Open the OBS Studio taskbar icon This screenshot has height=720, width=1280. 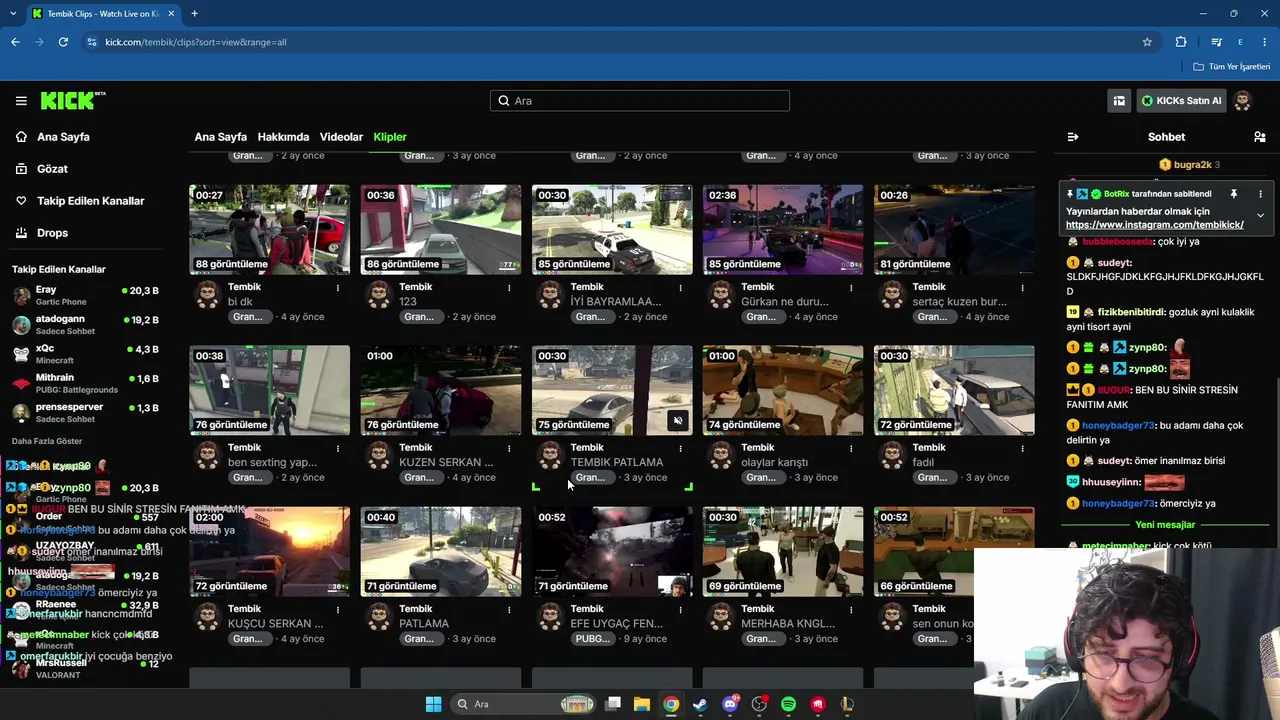coord(759,704)
